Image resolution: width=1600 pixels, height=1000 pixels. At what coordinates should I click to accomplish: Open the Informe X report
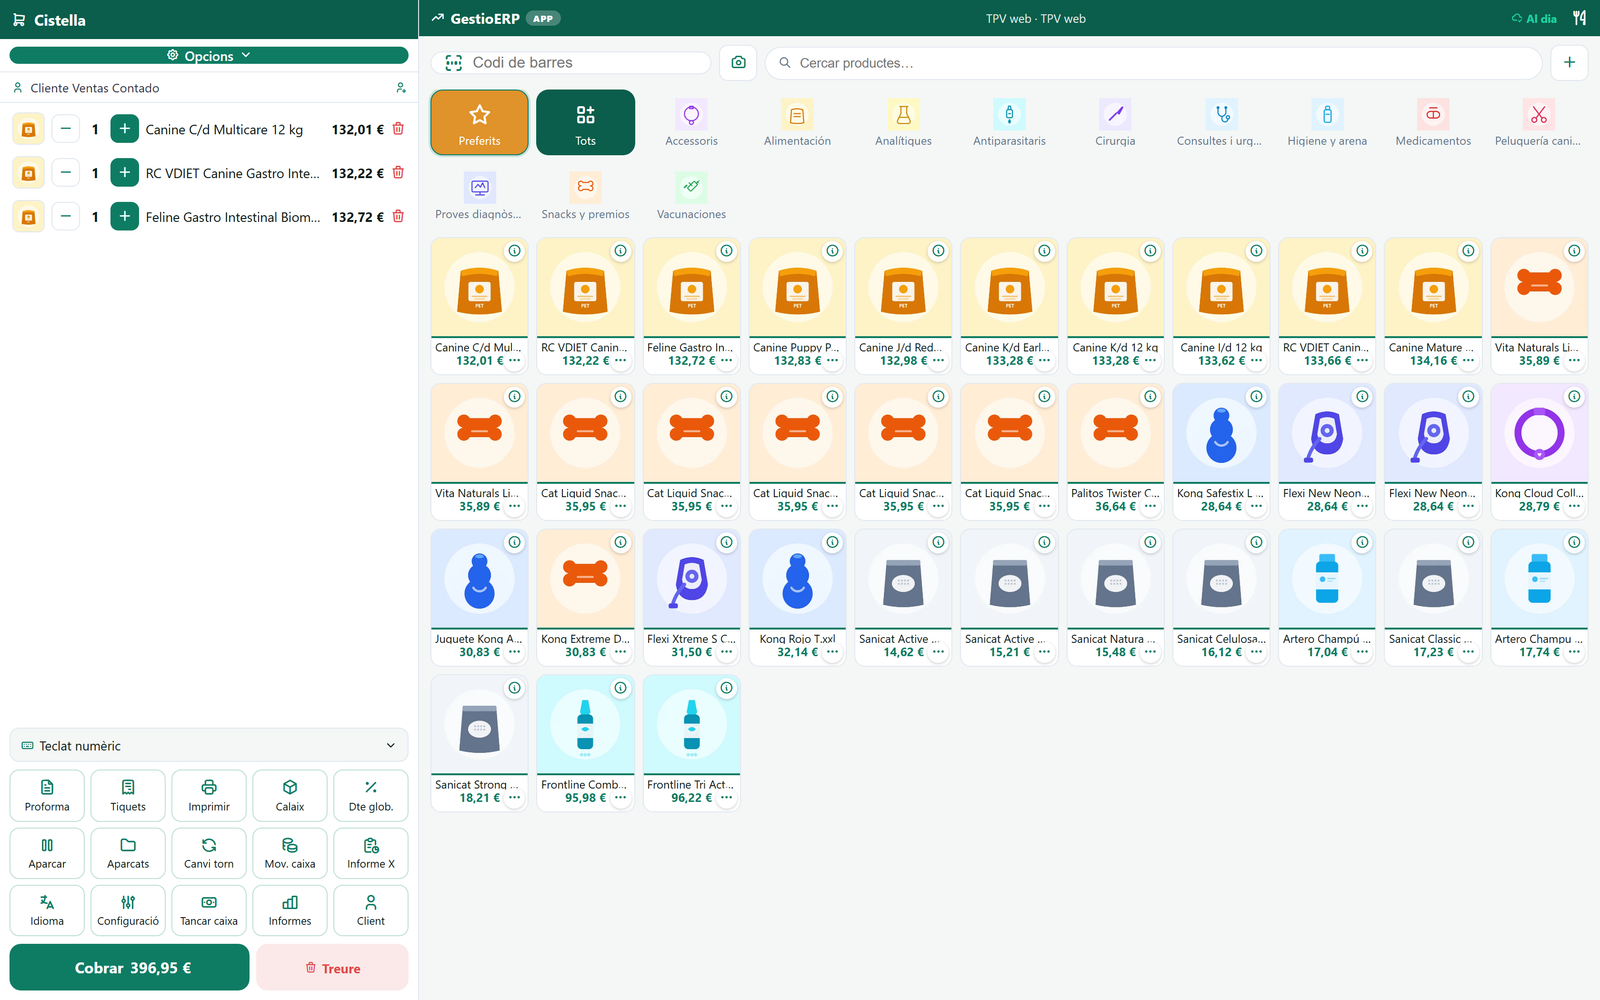click(371, 853)
